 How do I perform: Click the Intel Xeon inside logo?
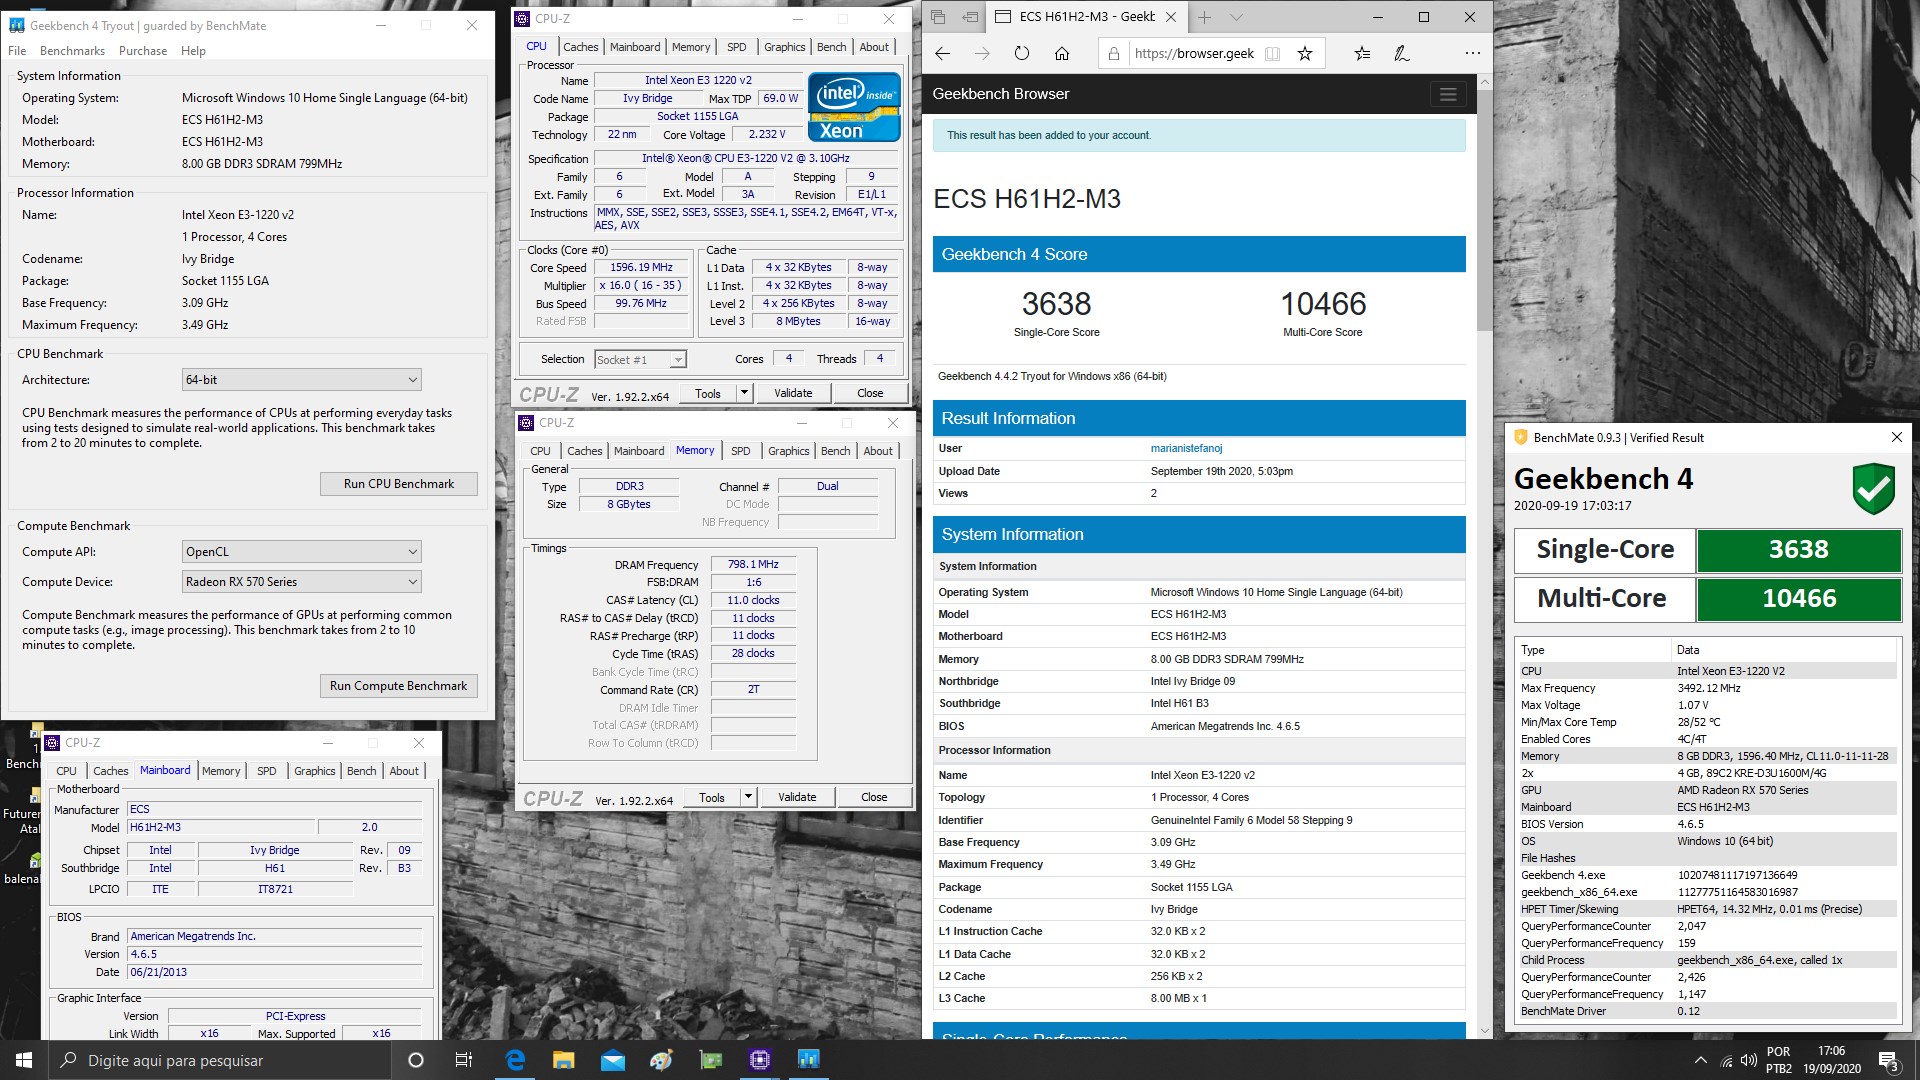point(854,107)
